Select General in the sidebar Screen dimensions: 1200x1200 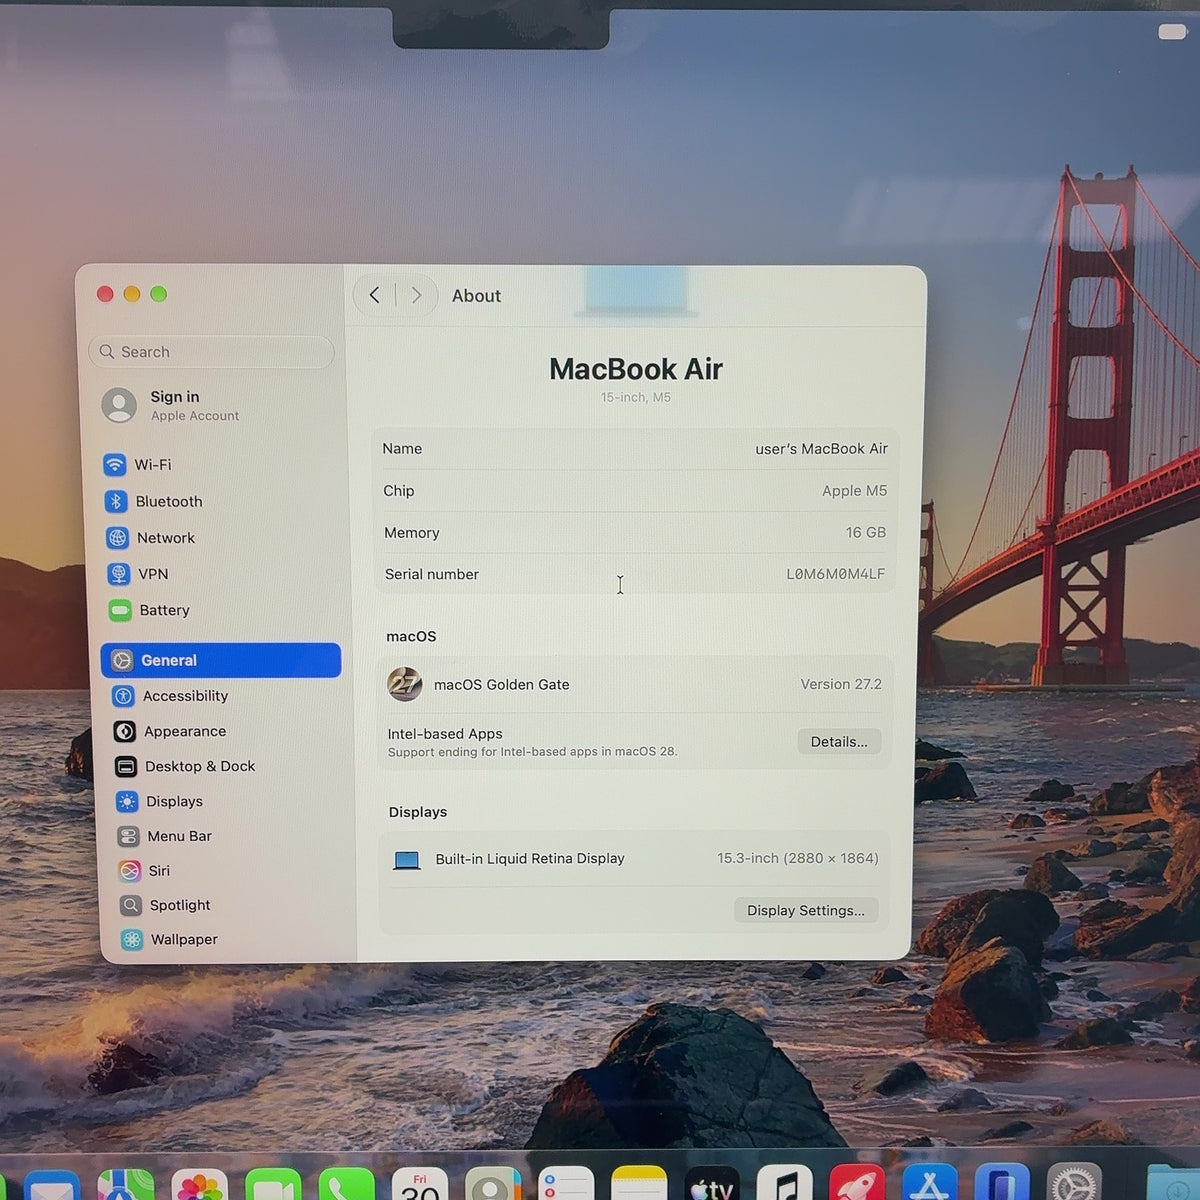click(x=221, y=660)
